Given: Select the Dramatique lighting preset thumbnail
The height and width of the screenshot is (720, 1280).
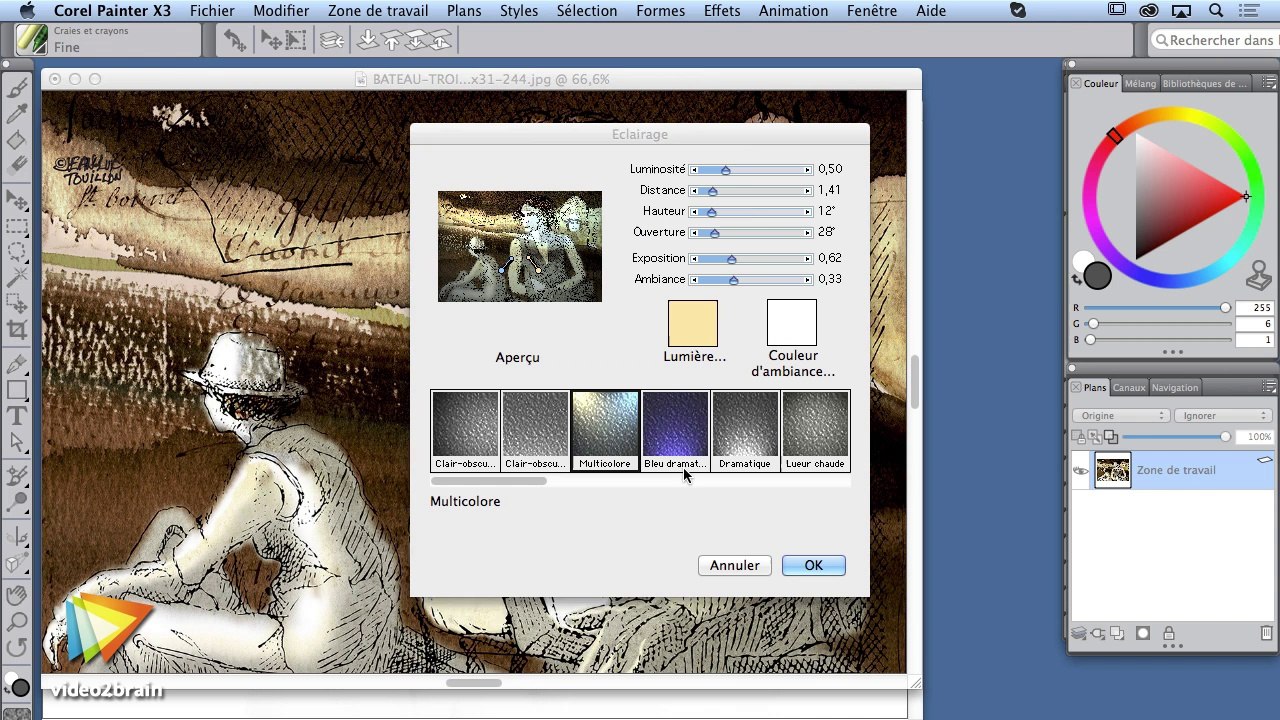Looking at the screenshot, I should (745, 431).
